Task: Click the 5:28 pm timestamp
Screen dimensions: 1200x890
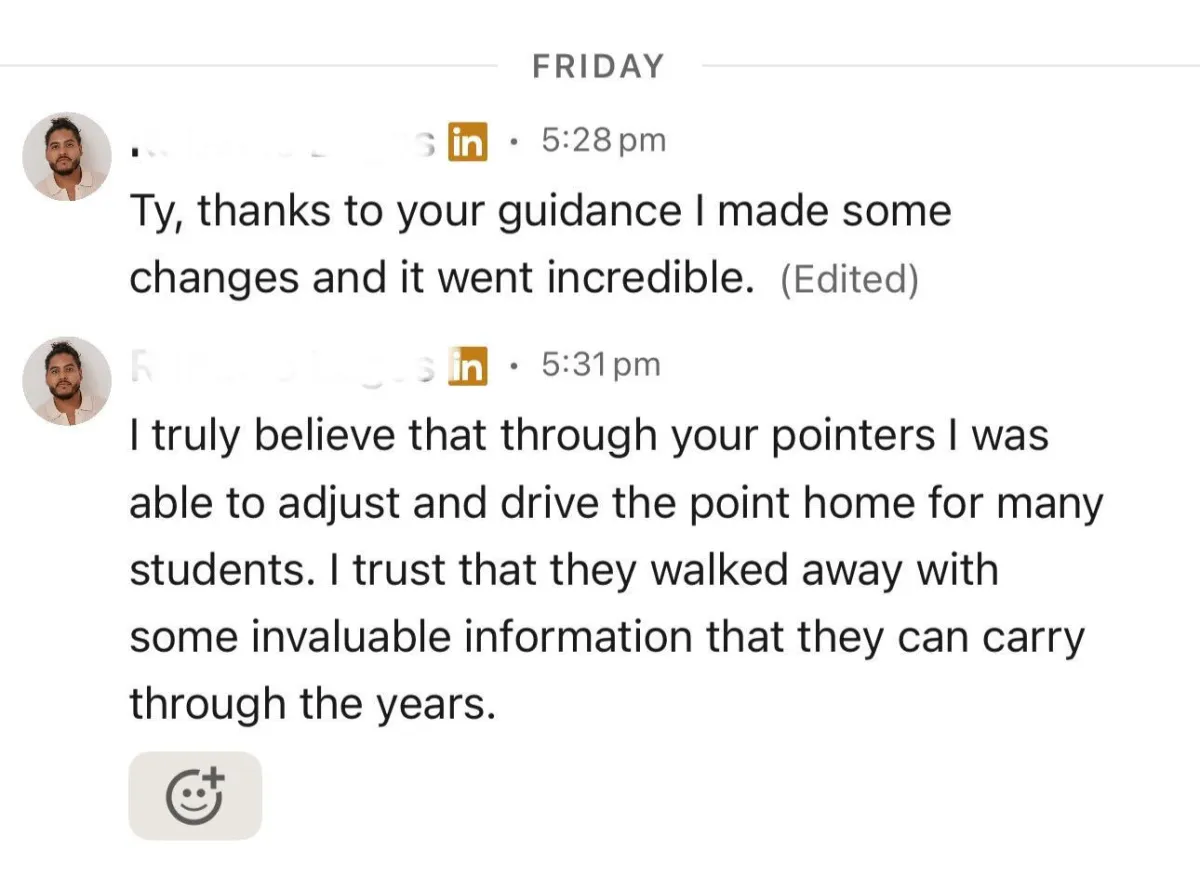Action: coord(603,141)
